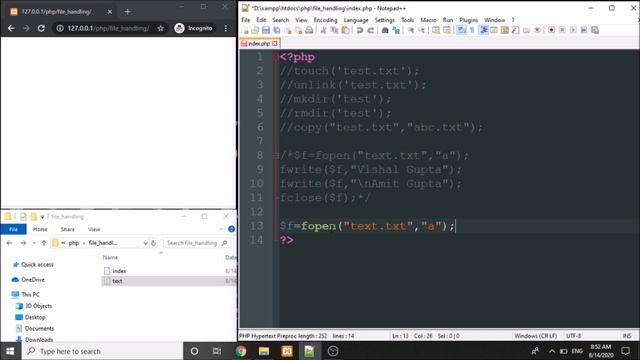Viewport: 640px width, 360px height.
Task: Collapse the comment fold marker on line 8
Action: coord(276,155)
